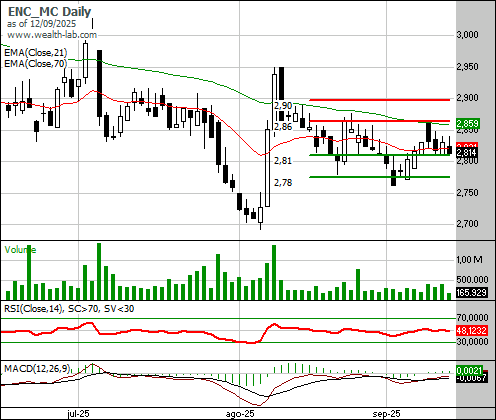Click the 2,78 support level annotation
The width and height of the screenshot is (496, 420).
(x=283, y=183)
